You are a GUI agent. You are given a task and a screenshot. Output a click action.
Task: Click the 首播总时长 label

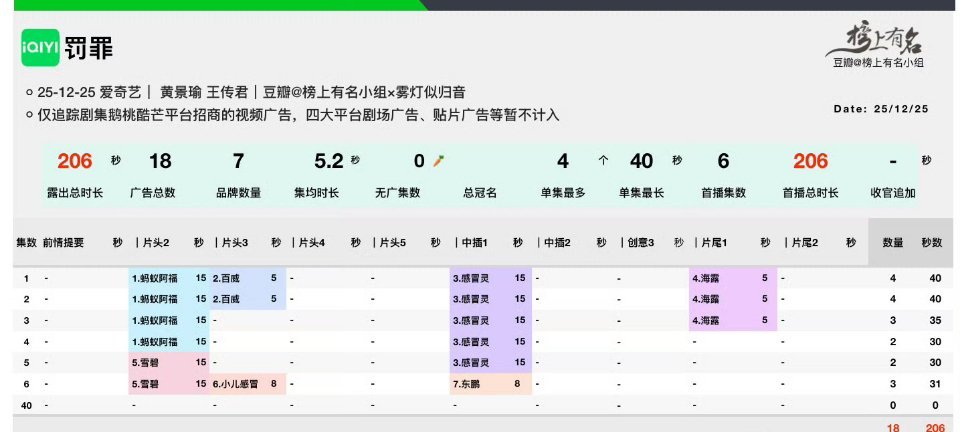[x=811, y=193]
